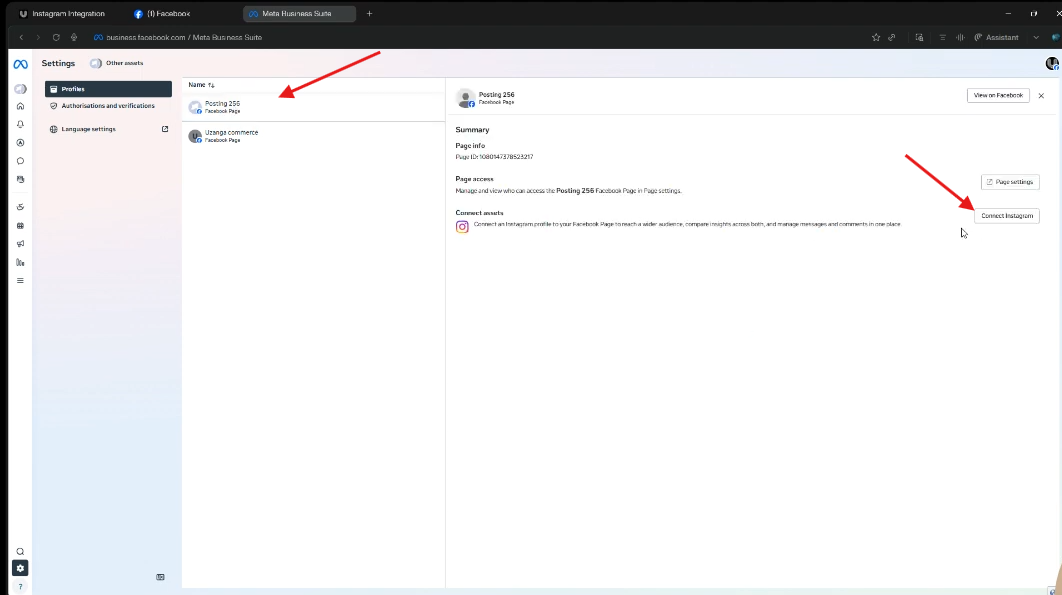Viewport: 1062px width, 595px height.
Task: Click the icon below the chat sidebar group
Action: pyautogui.click(x=20, y=207)
